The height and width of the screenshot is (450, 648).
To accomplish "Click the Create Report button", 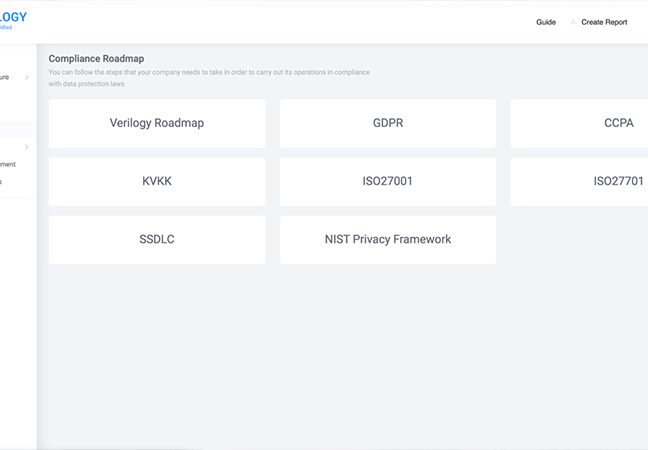I will tap(604, 22).
